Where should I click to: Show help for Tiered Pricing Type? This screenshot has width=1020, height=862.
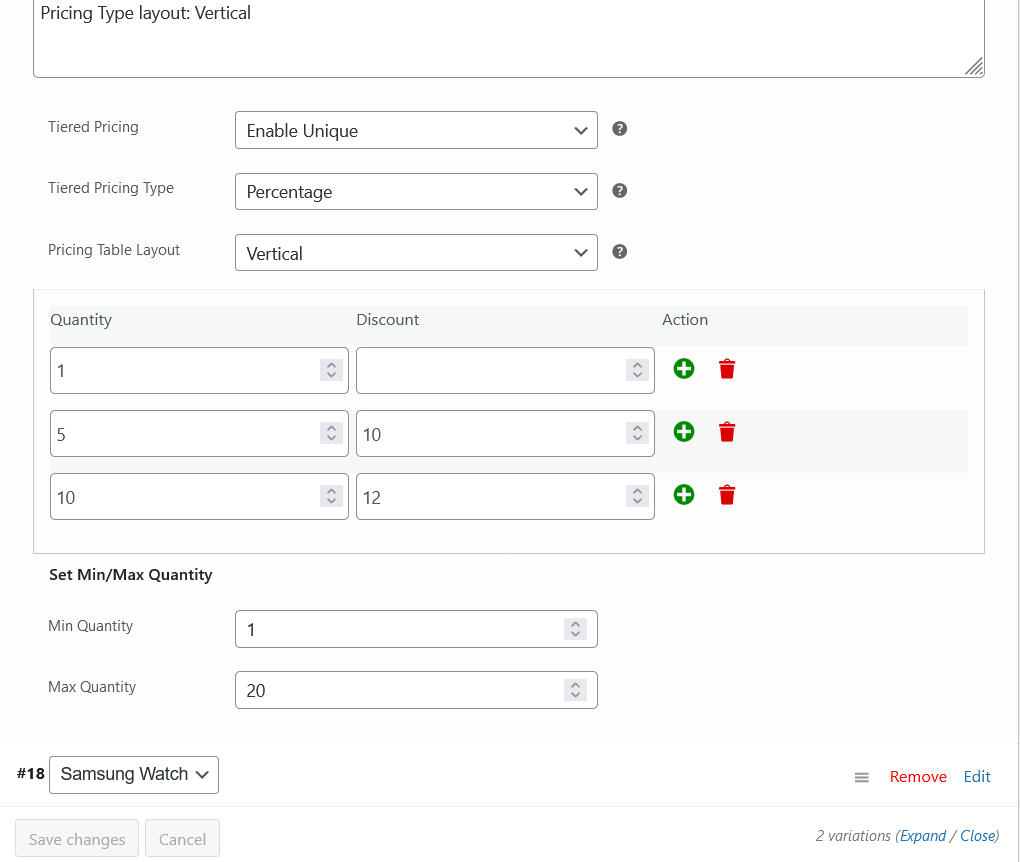tap(619, 191)
